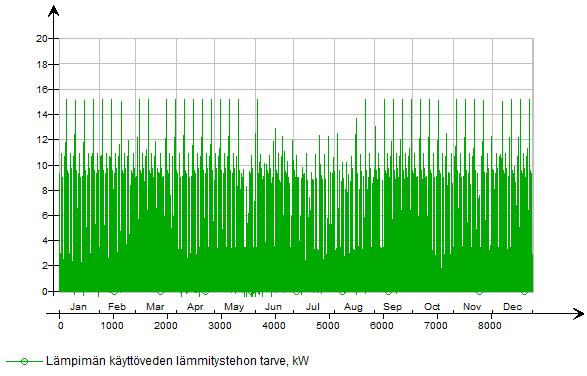Click the 4000 hour tick label
The image size is (587, 376).
tap(274, 326)
